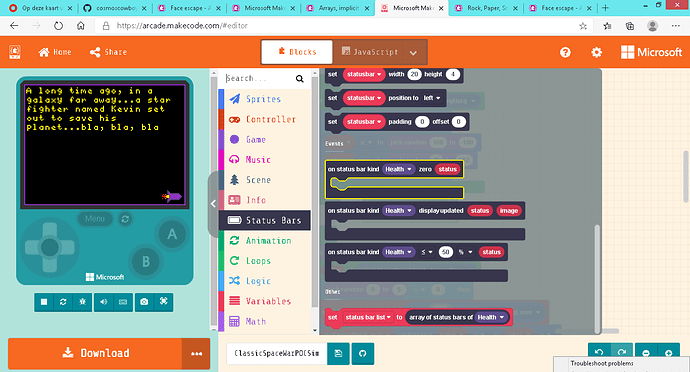Toggle debug mode with the bug icon
This screenshot has width=690, height=372.
(x=82, y=302)
